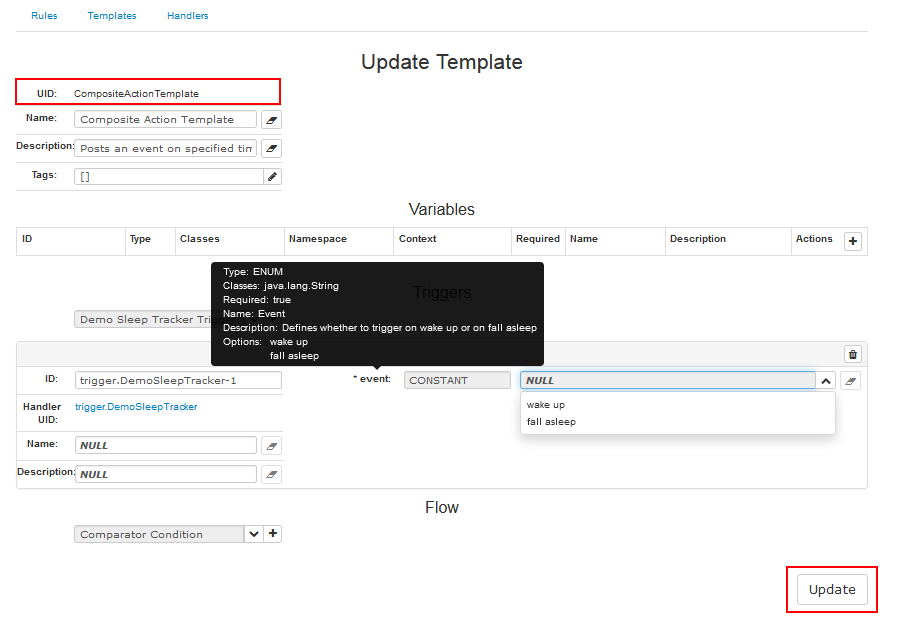Open the Description field editor pencil icon
900x629 pixels.
(x=270, y=147)
